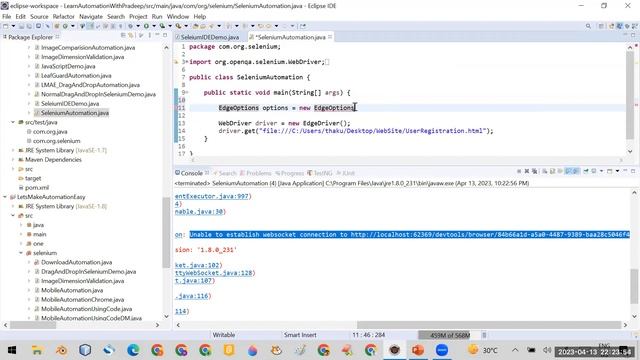Toggle Word Wrap in Console toolbar

(x=560, y=171)
